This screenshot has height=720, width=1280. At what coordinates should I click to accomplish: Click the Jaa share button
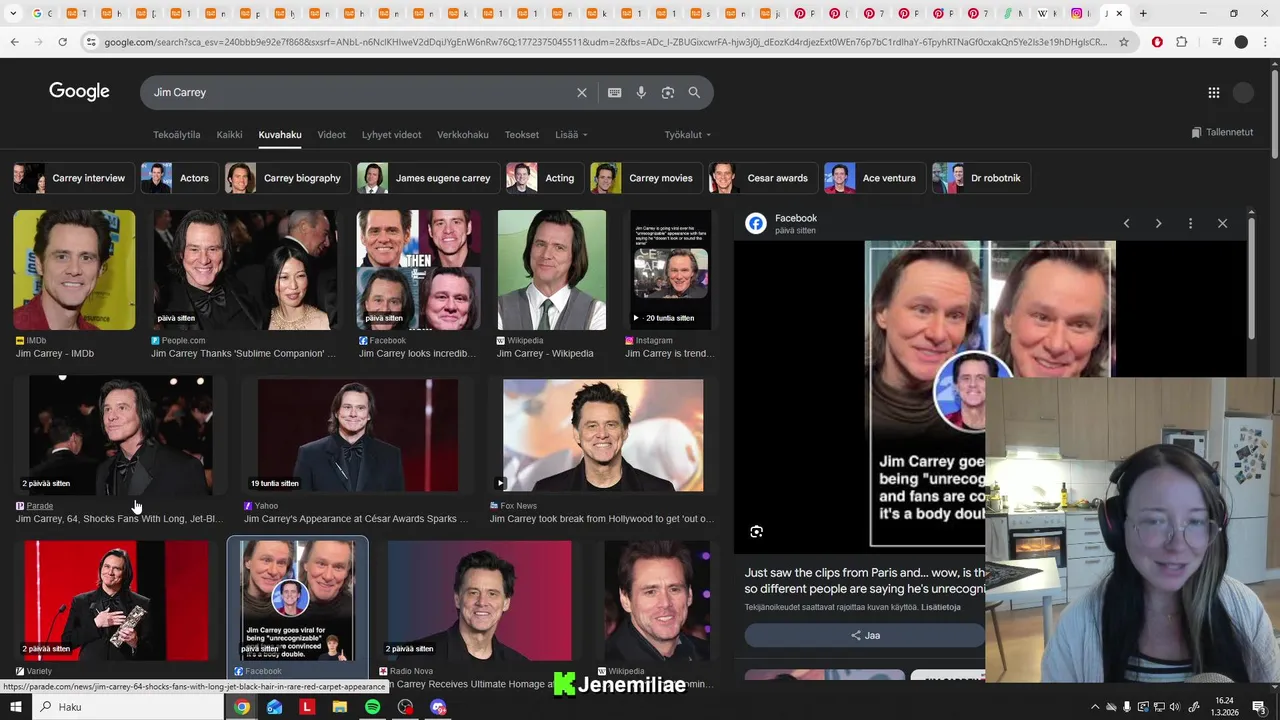pos(865,635)
